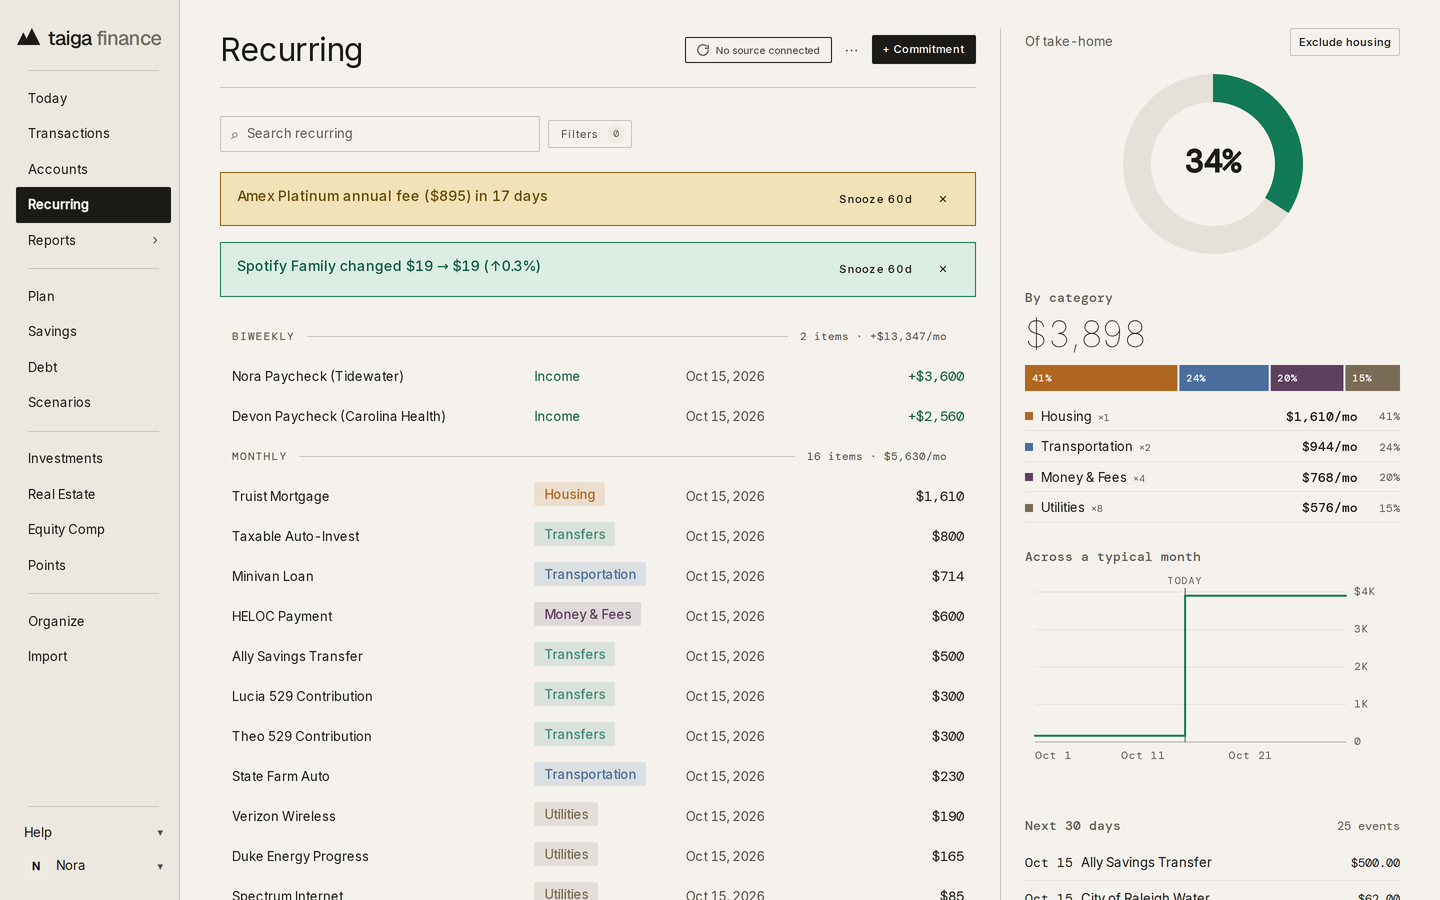Select the orange Housing 41% bar segment
This screenshot has width=1440, height=900.
click(1100, 378)
